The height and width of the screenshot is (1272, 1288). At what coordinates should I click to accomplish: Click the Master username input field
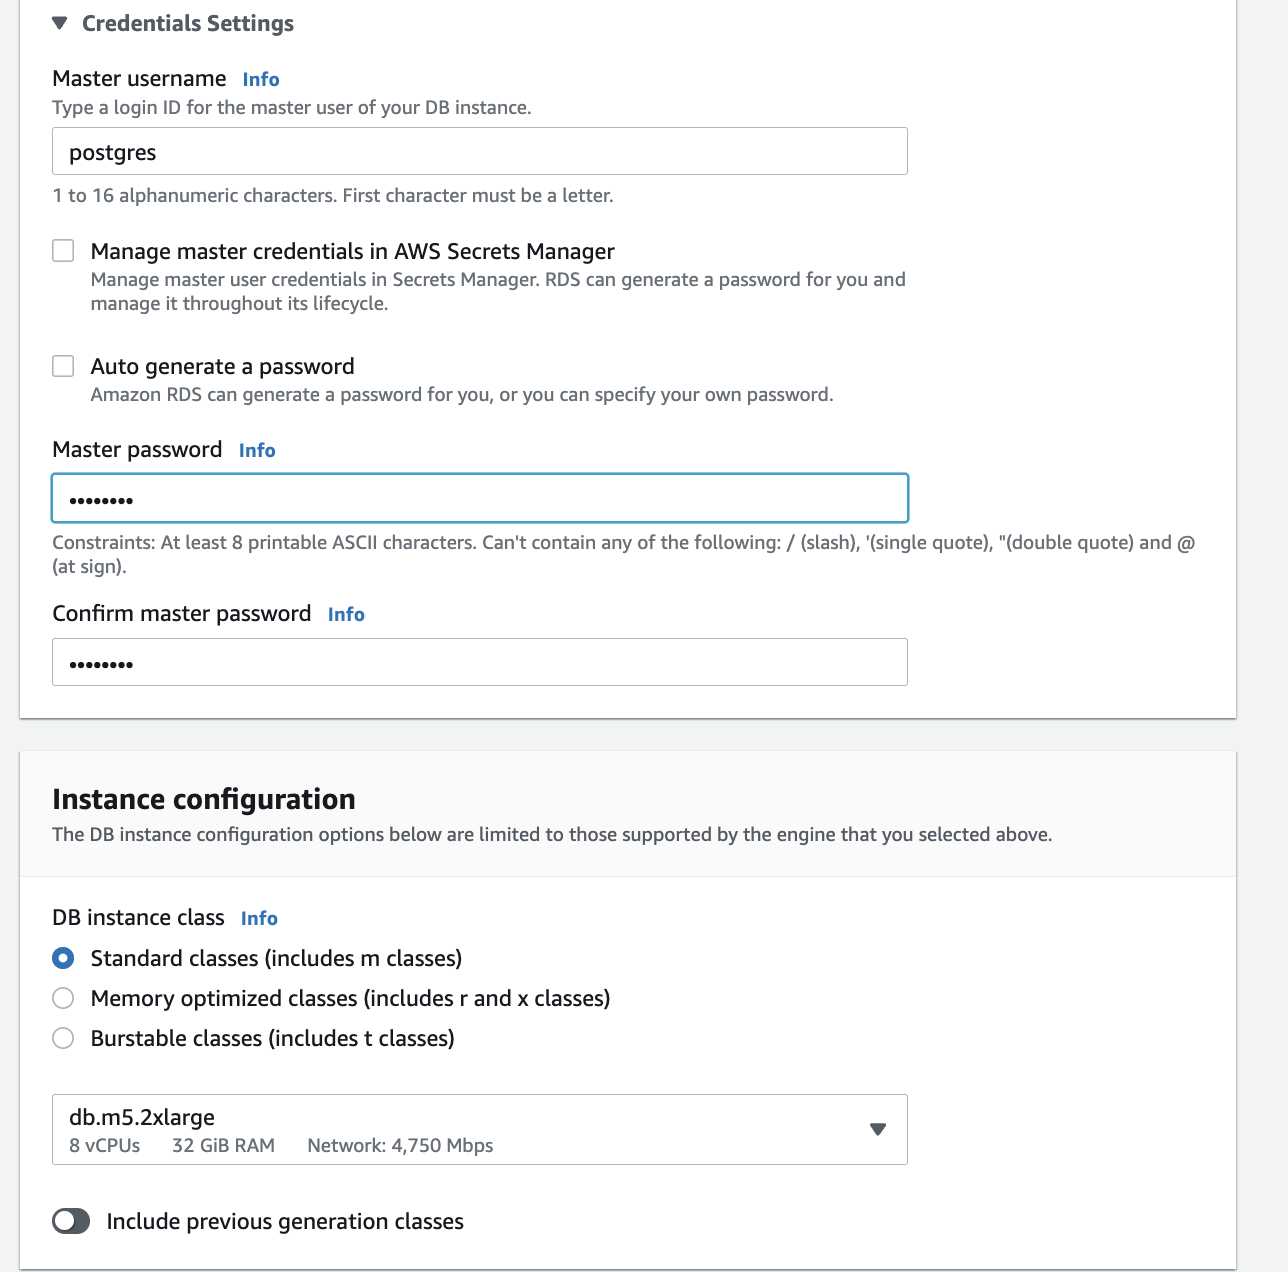(479, 152)
